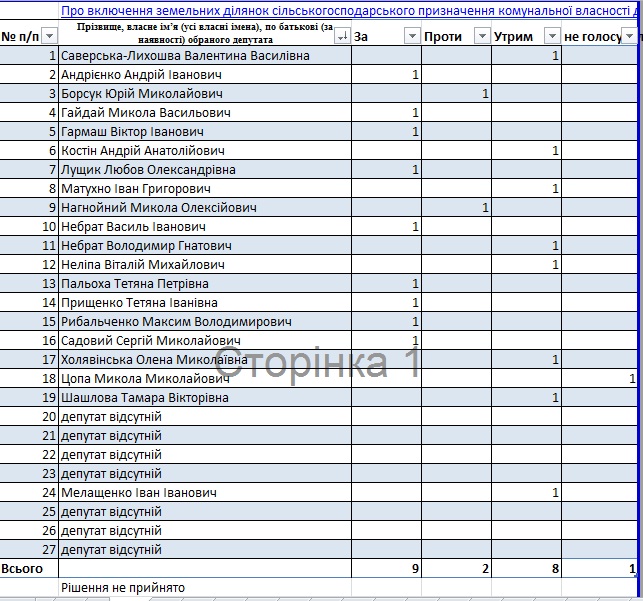Screen dimensions: 643x601
Task: Open the sorted deputy name column filter
Action: (x=342, y=36)
